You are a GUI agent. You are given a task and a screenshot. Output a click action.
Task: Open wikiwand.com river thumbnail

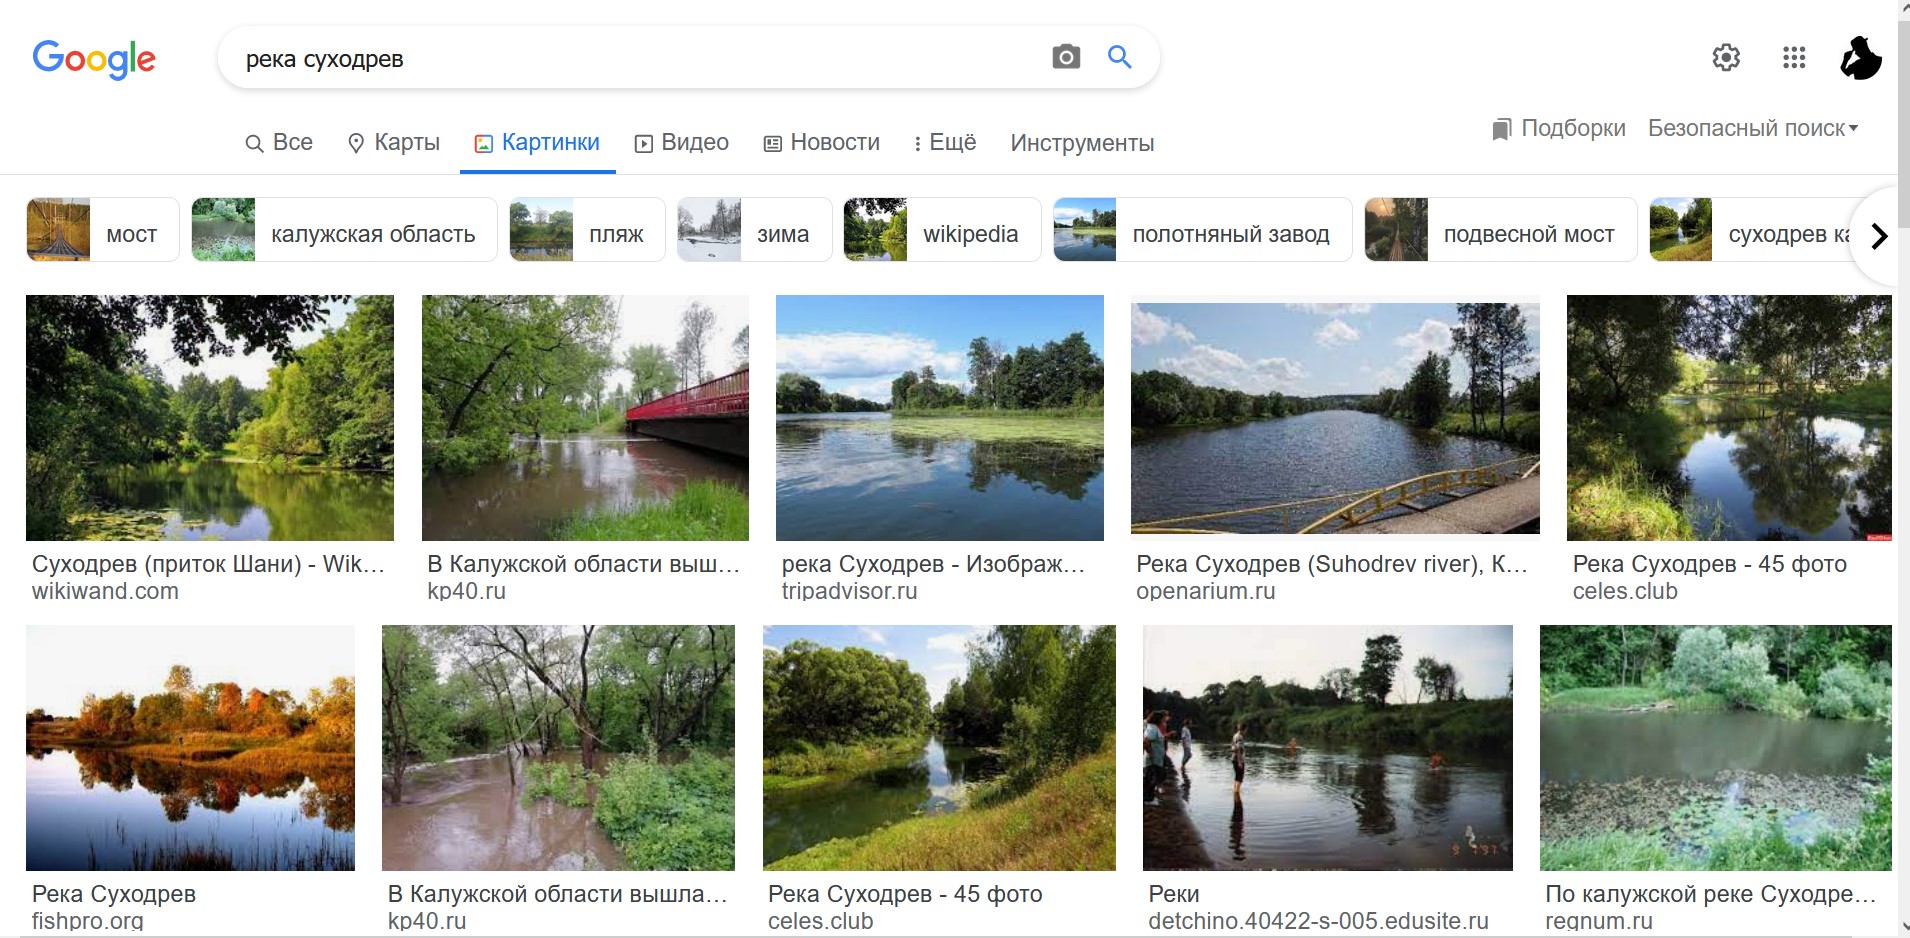(x=210, y=418)
